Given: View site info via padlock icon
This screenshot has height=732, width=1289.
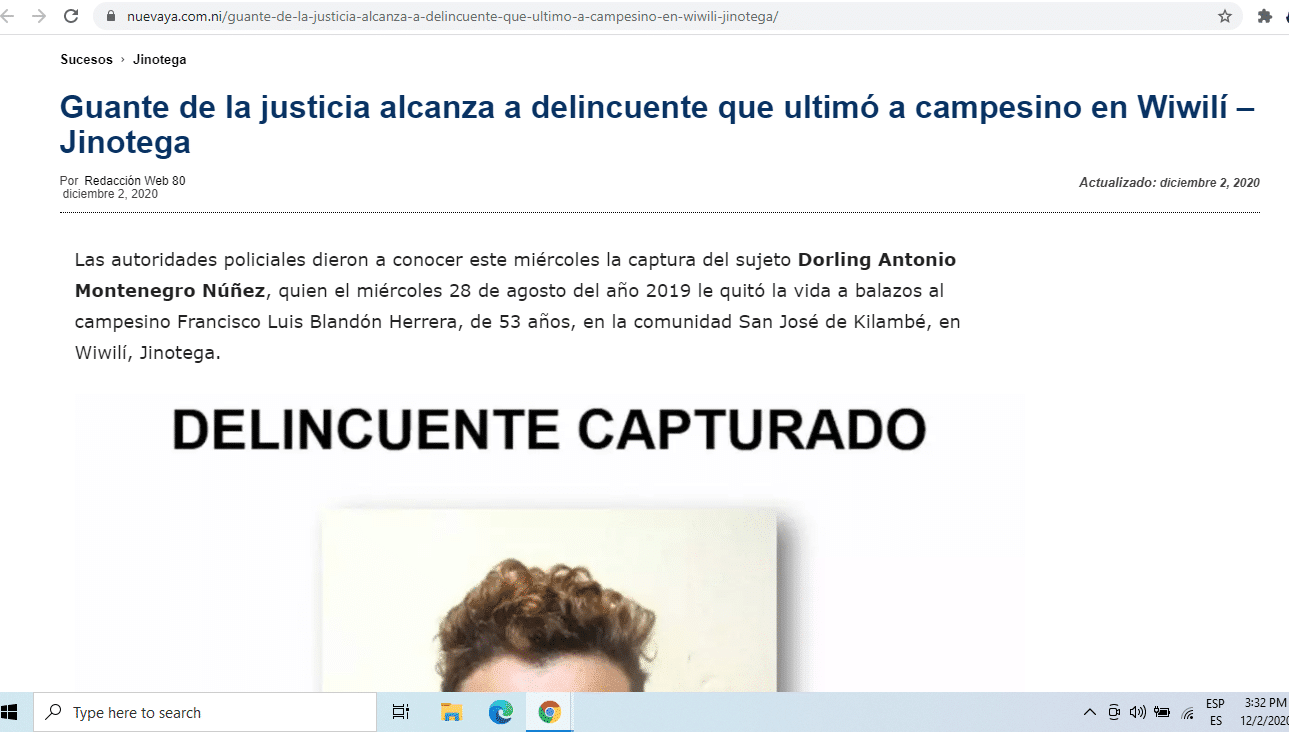Looking at the screenshot, I should 111,17.
